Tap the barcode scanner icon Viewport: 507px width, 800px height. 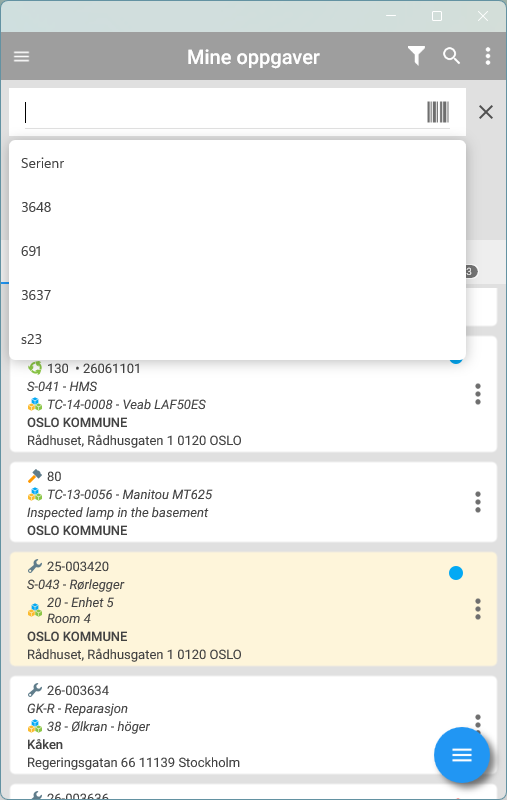pos(438,112)
